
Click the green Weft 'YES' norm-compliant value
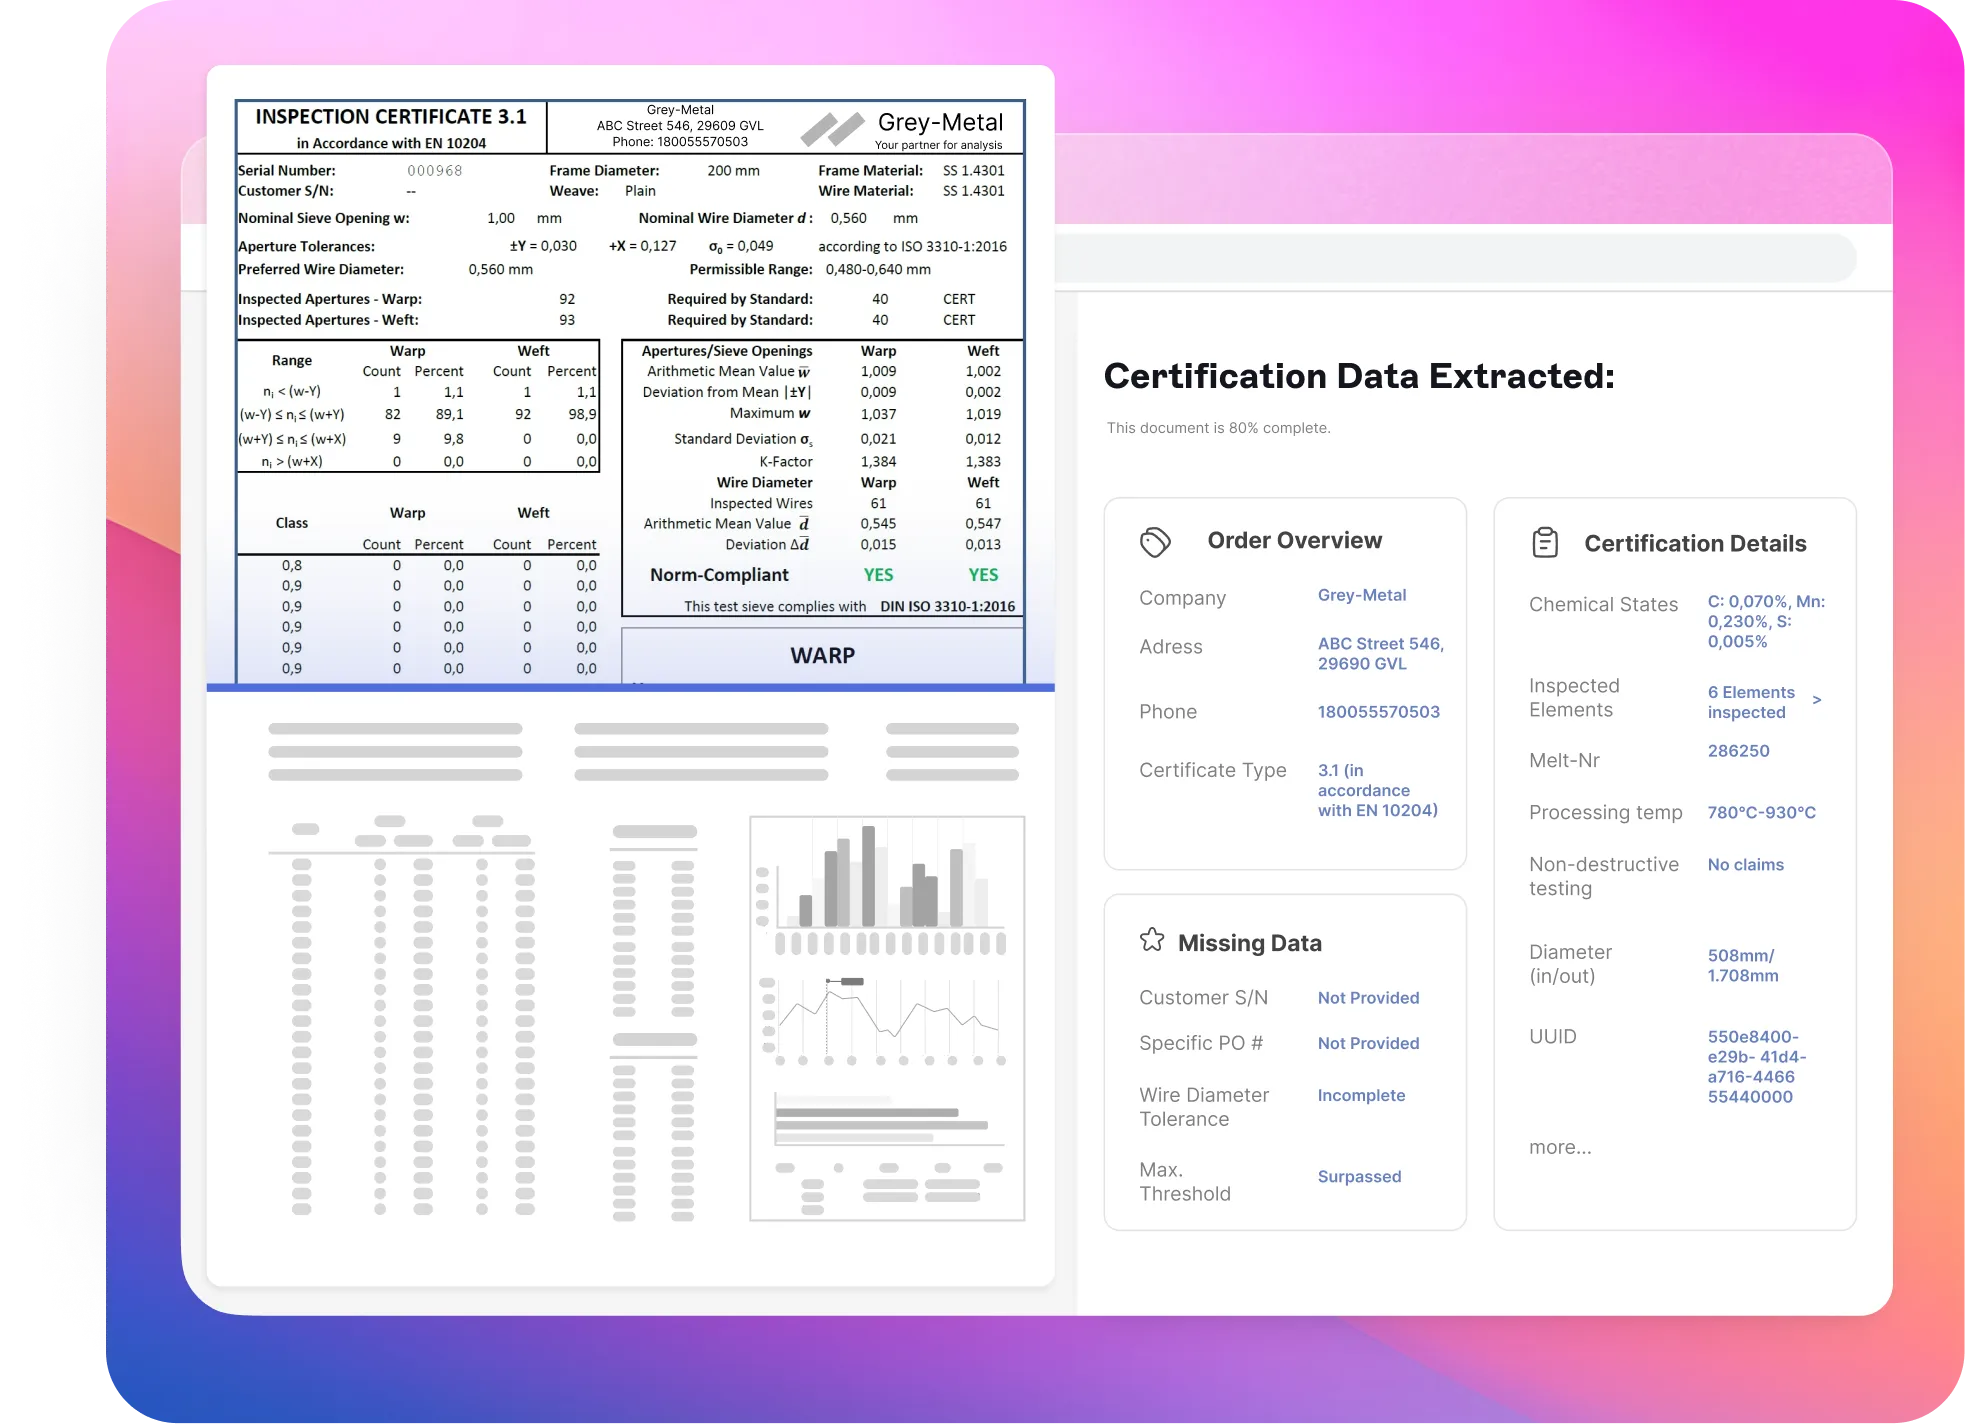(x=983, y=575)
